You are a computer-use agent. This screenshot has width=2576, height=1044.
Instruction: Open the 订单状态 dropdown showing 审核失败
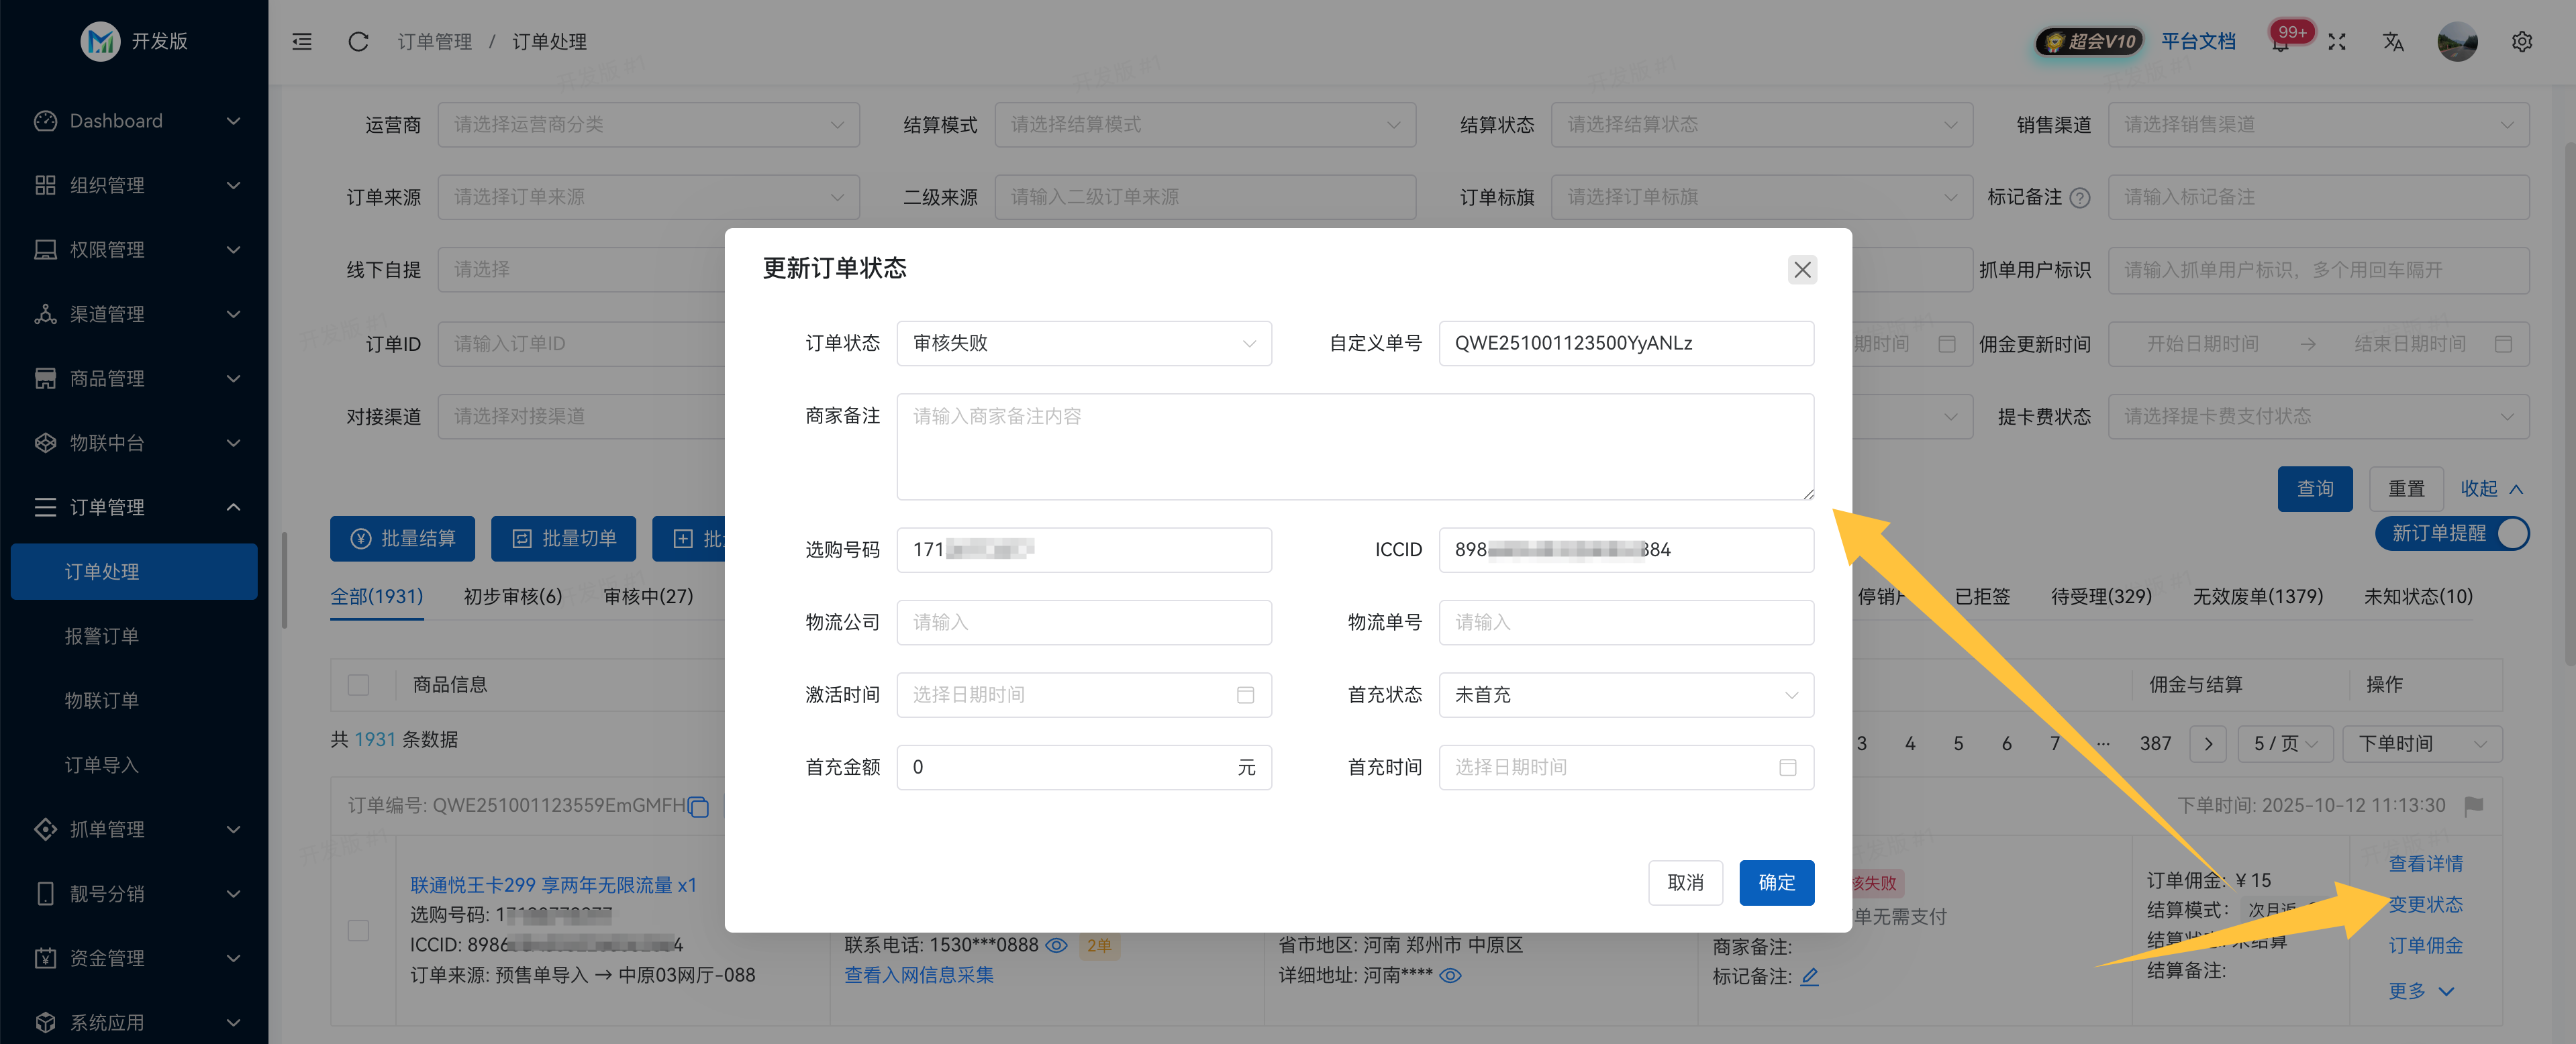point(1083,343)
